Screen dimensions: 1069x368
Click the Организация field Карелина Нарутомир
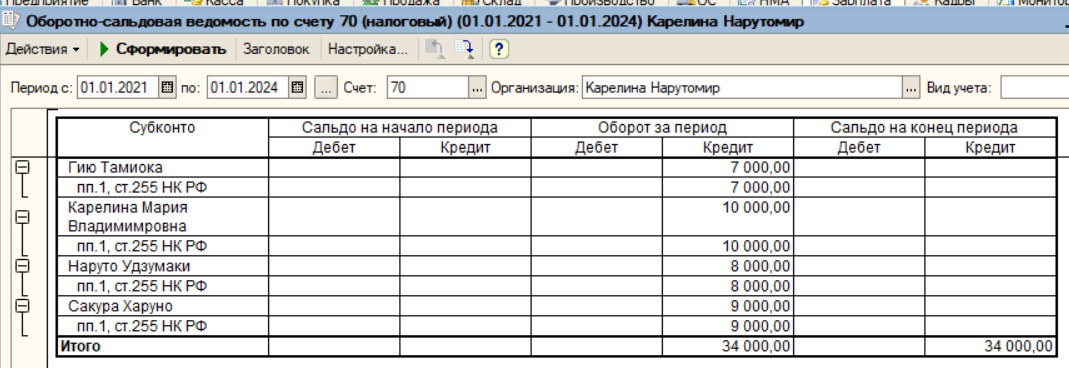tap(742, 87)
